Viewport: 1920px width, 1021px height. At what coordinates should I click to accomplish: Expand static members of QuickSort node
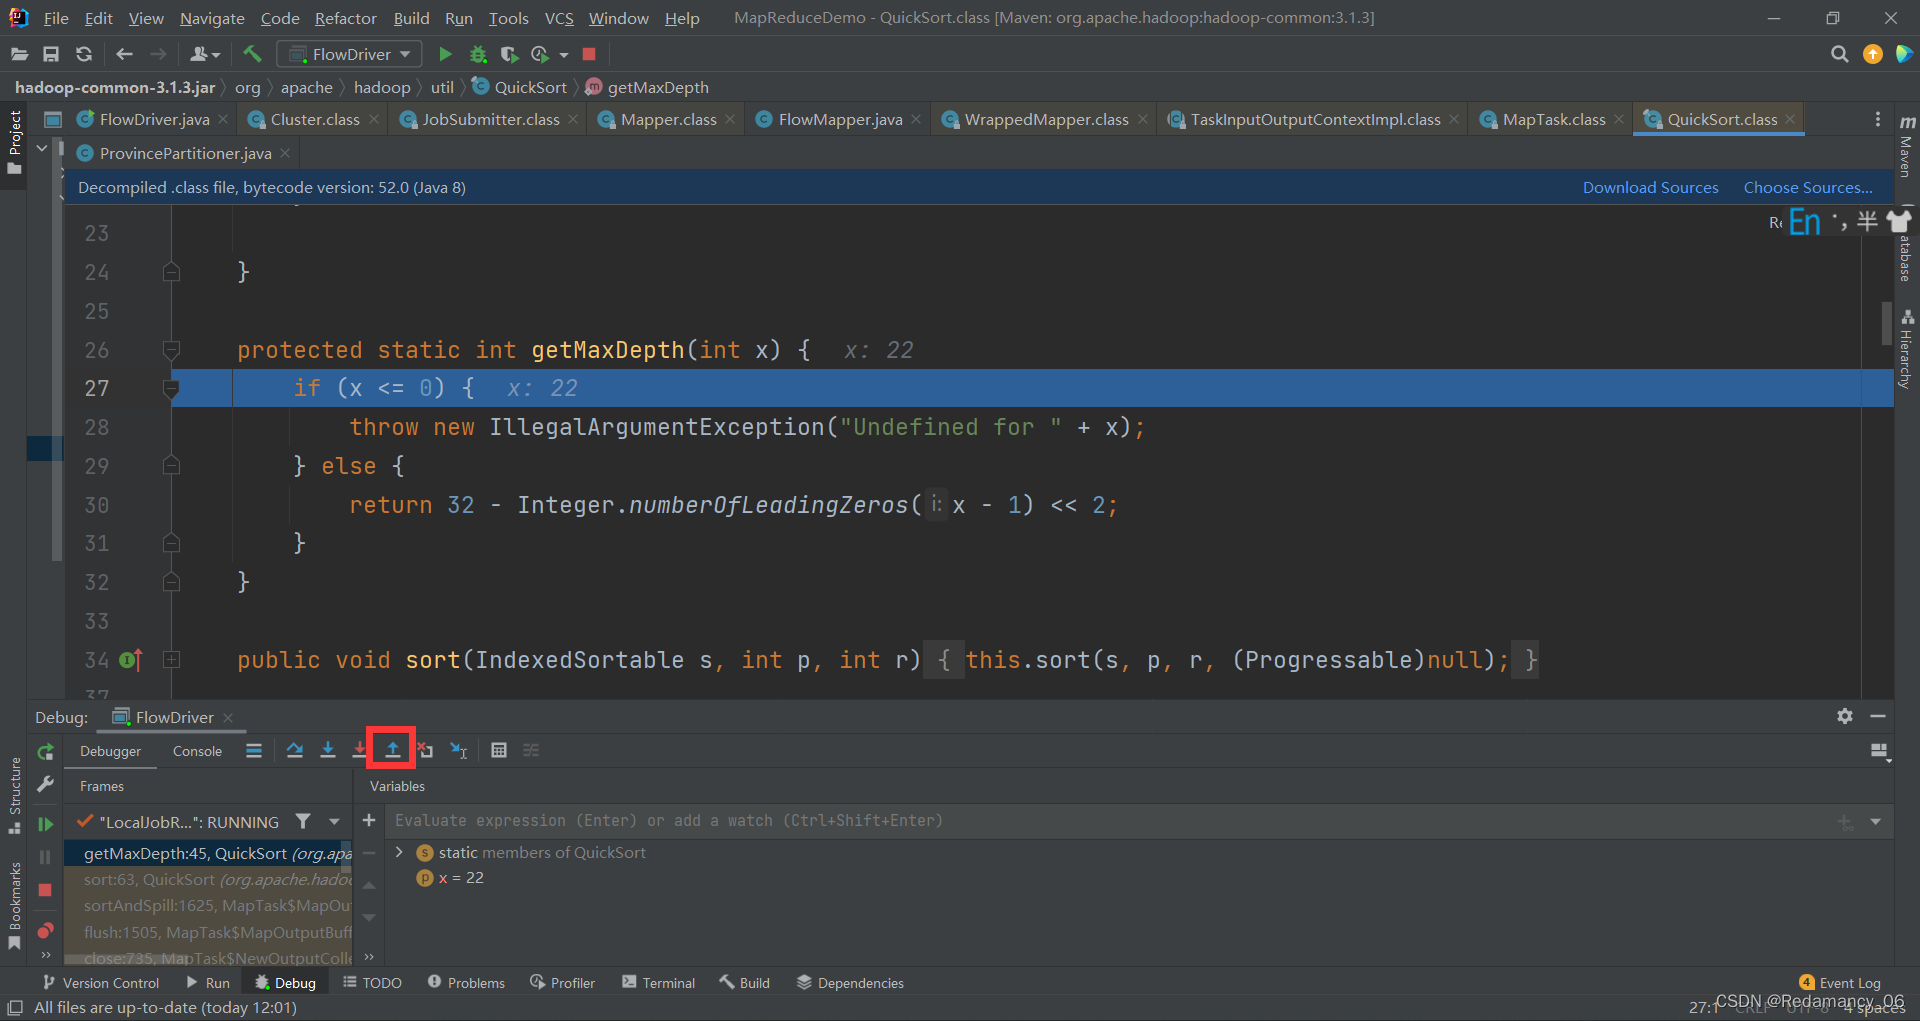coord(399,852)
